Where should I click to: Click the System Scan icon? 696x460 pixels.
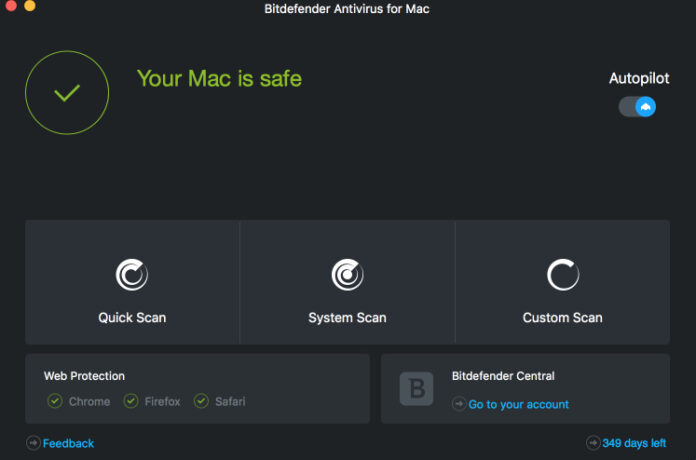[347, 274]
